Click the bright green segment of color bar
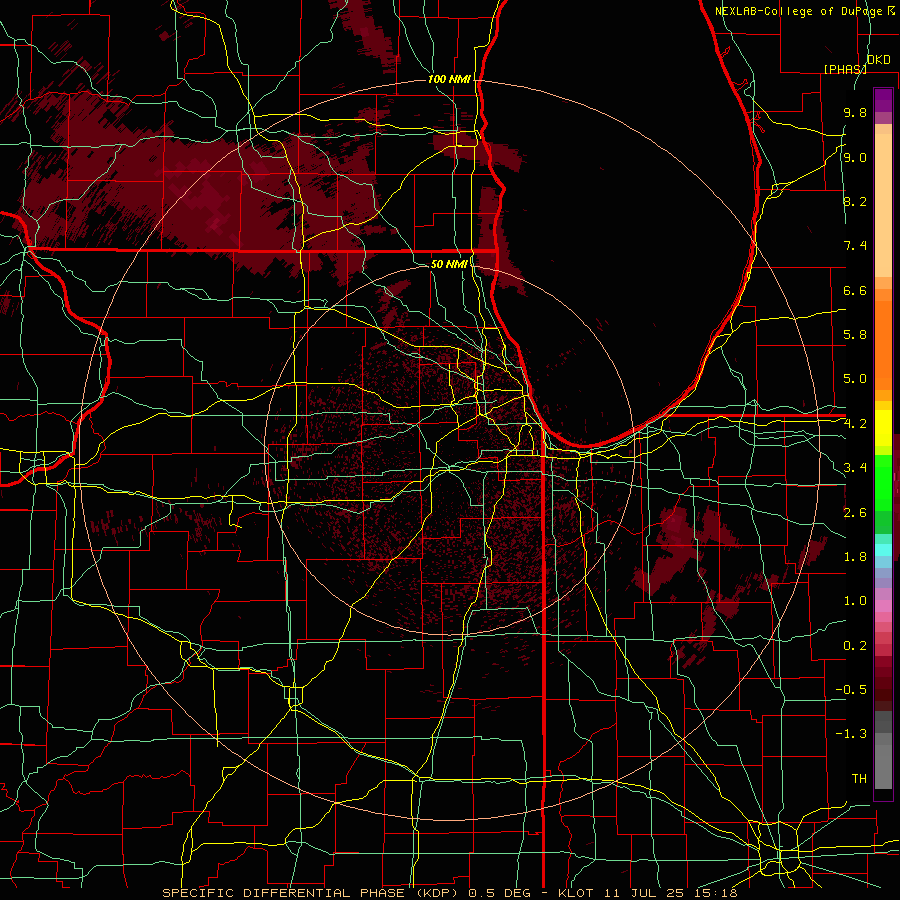This screenshot has width=900, height=900. (883, 482)
